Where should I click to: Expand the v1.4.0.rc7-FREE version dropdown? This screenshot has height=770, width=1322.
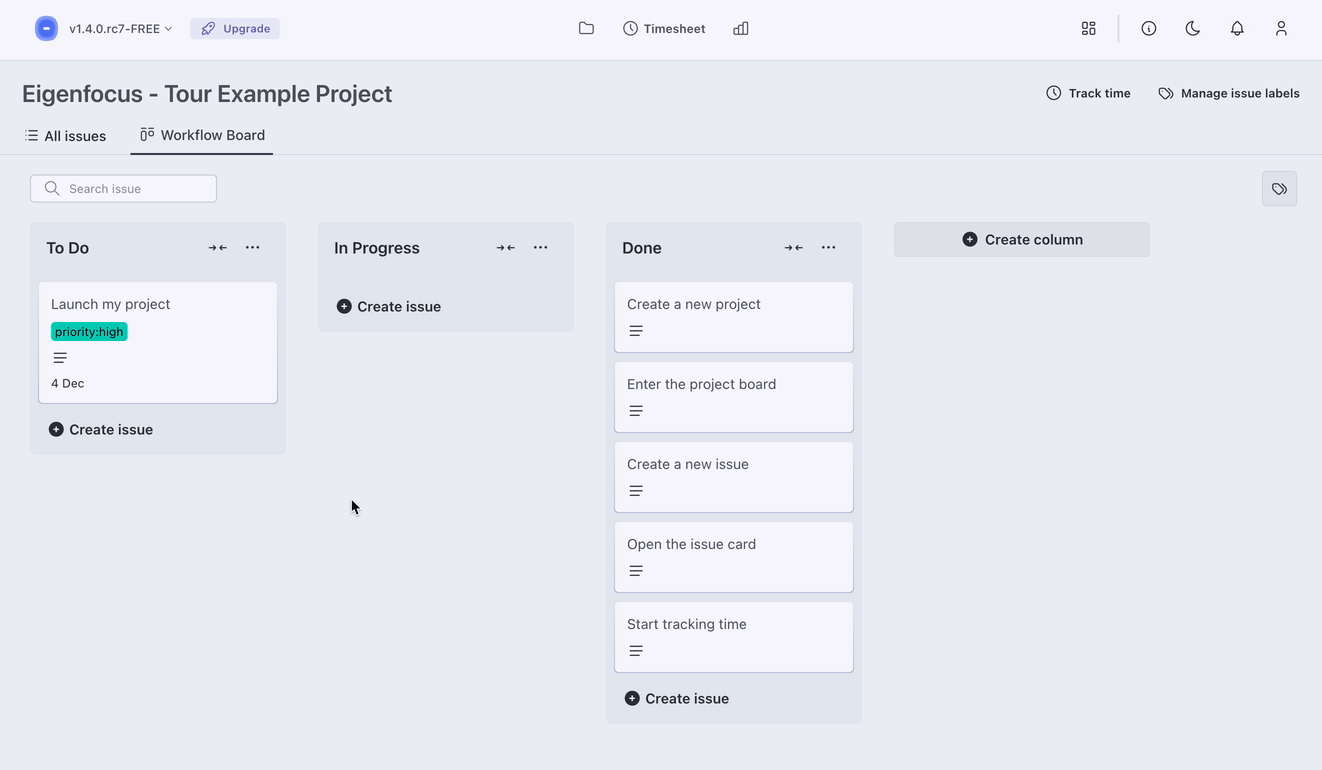coord(120,29)
